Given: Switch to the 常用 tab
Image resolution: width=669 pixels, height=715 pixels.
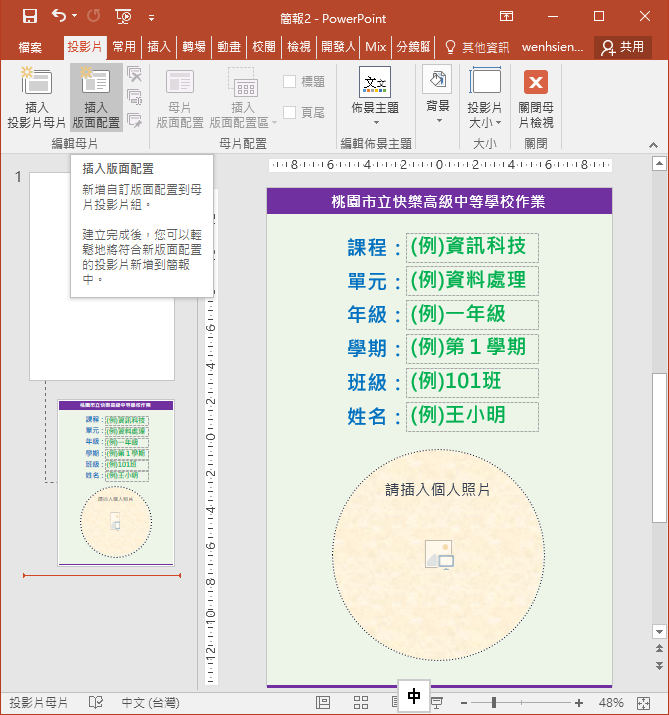Looking at the screenshot, I should [124, 47].
